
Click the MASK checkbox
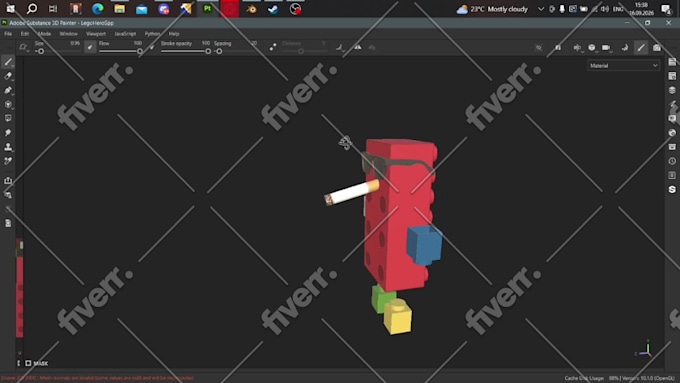tap(28, 363)
